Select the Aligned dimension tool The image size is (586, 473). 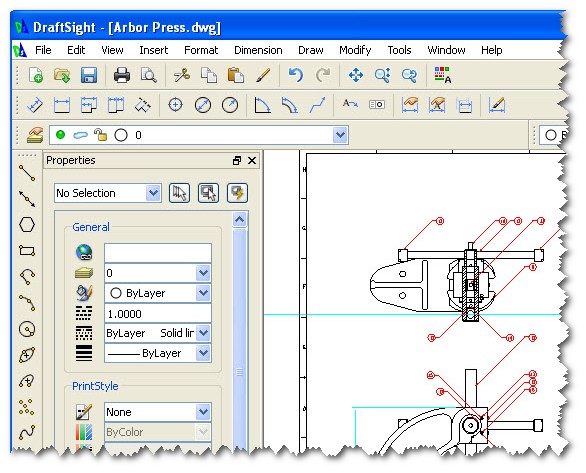coord(35,105)
